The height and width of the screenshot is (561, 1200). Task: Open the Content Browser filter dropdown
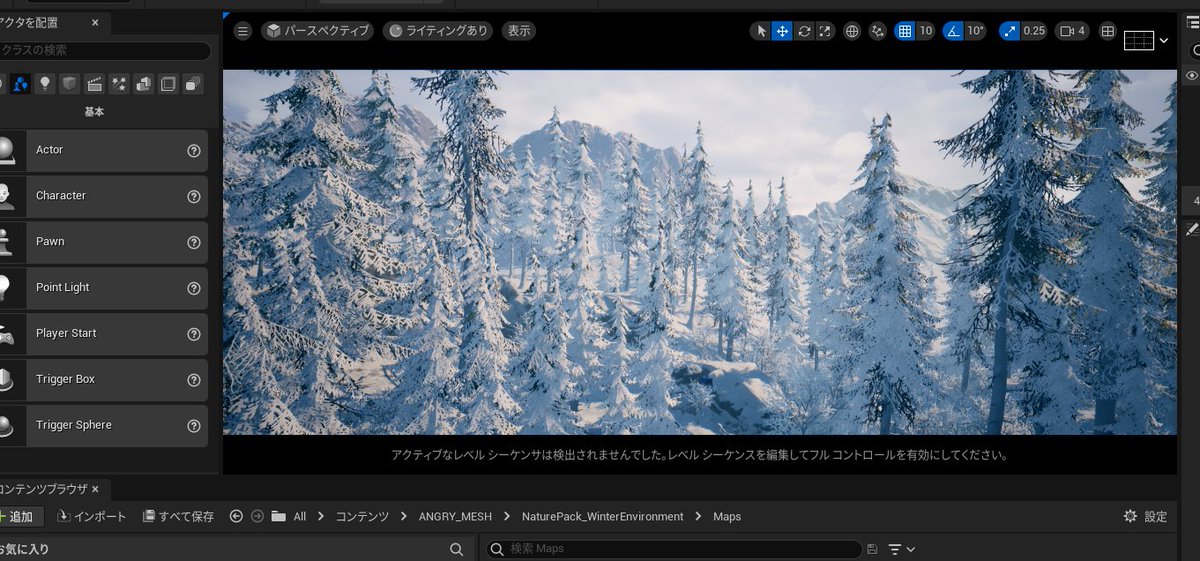902,549
